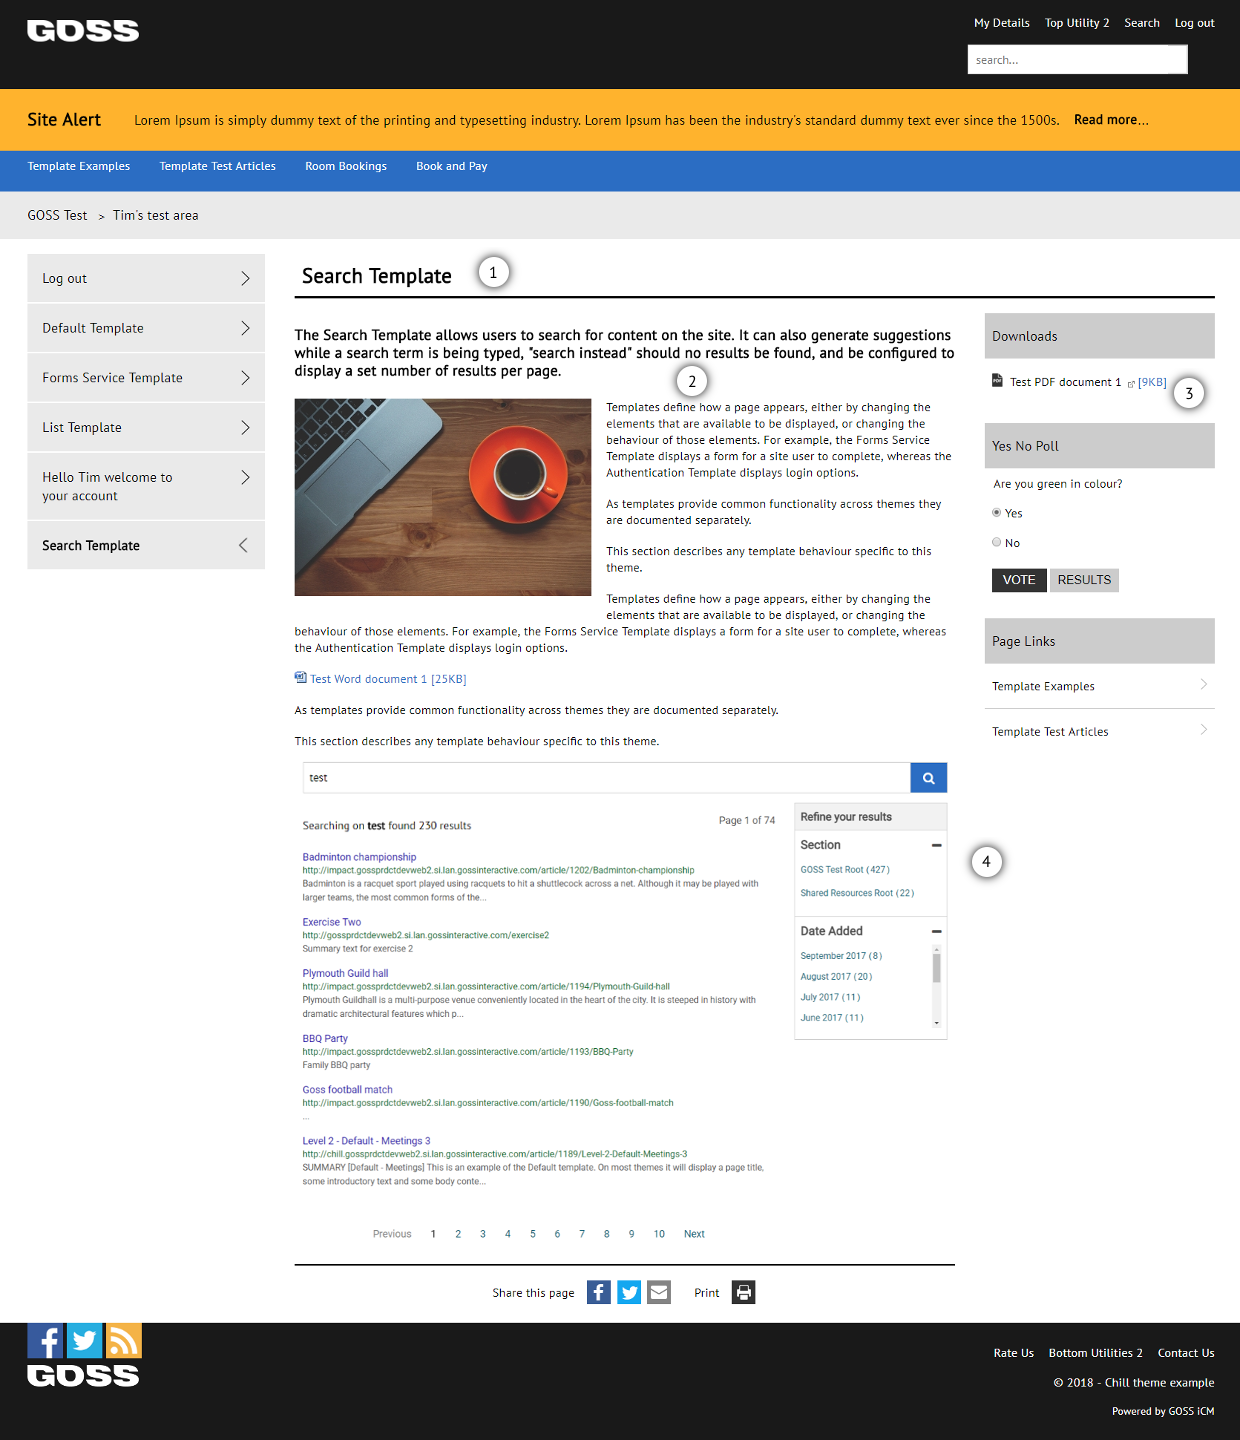Click the PDF icon beside Test PDF document
The image size is (1240, 1440).
click(997, 380)
